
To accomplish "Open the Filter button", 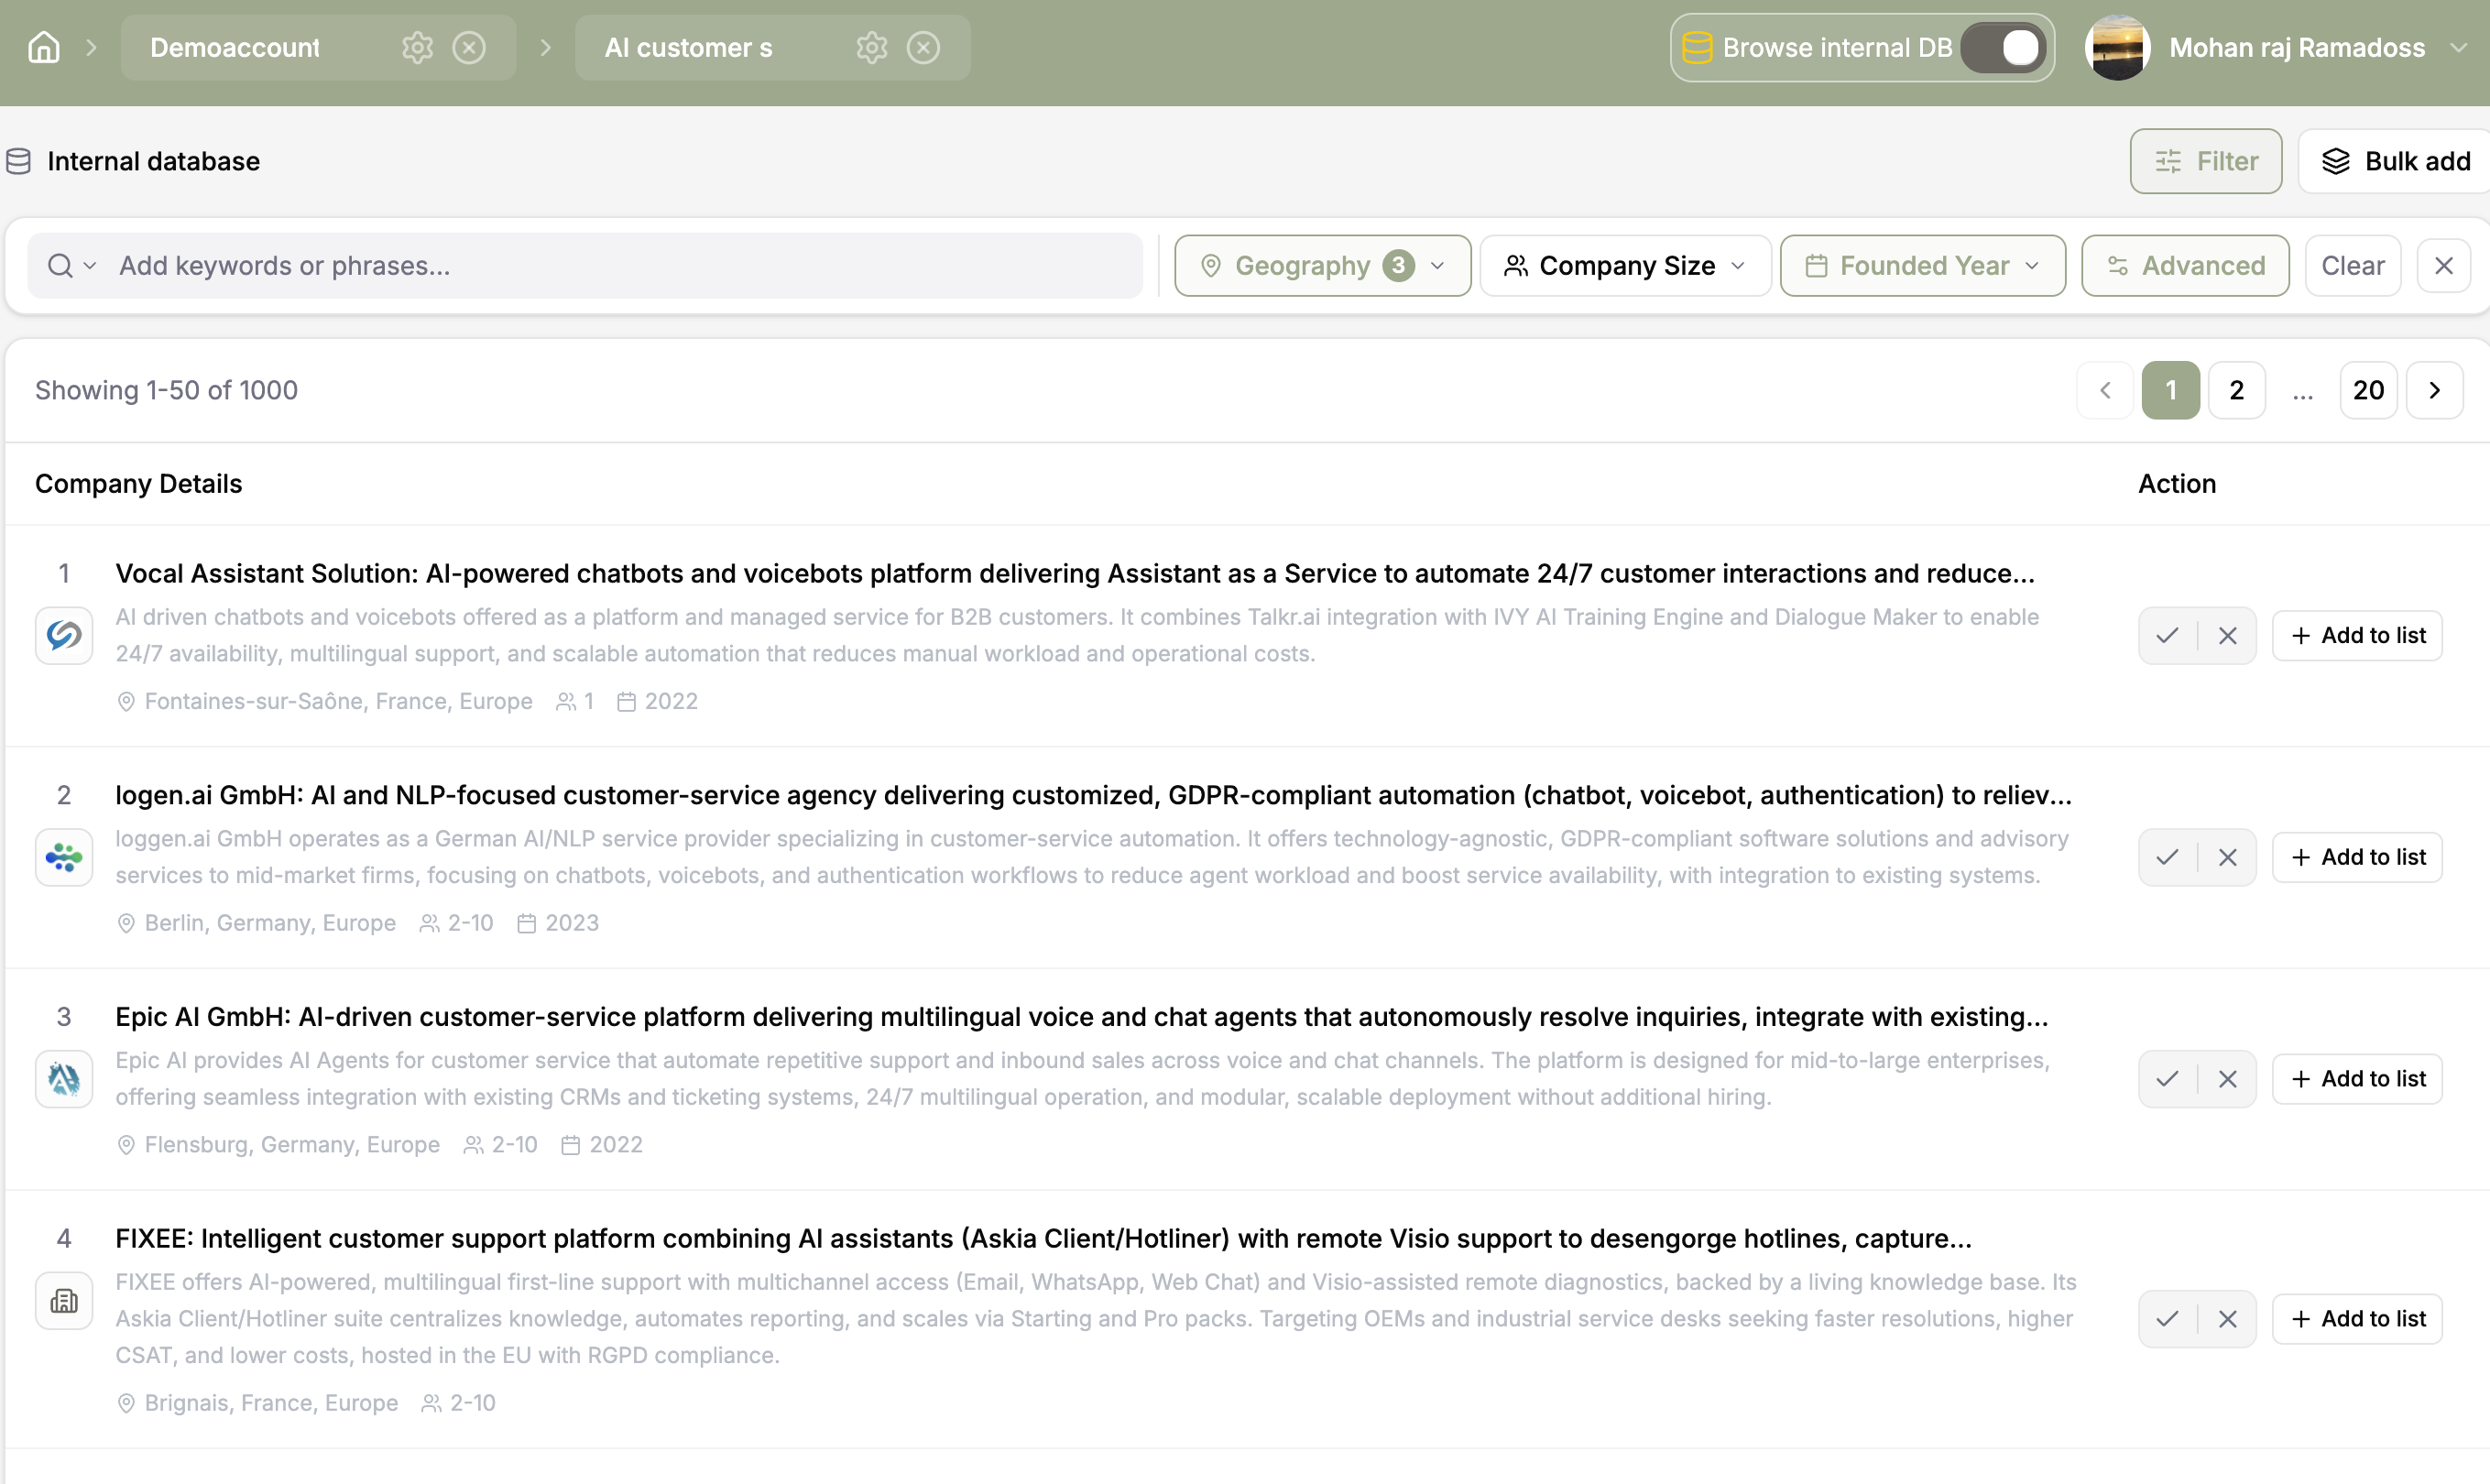I will click(2205, 161).
